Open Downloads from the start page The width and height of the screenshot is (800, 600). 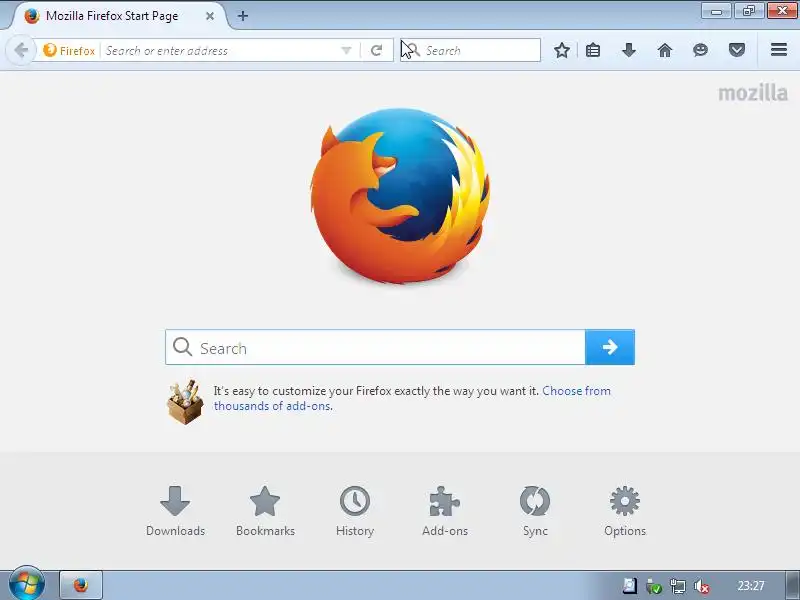point(175,511)
